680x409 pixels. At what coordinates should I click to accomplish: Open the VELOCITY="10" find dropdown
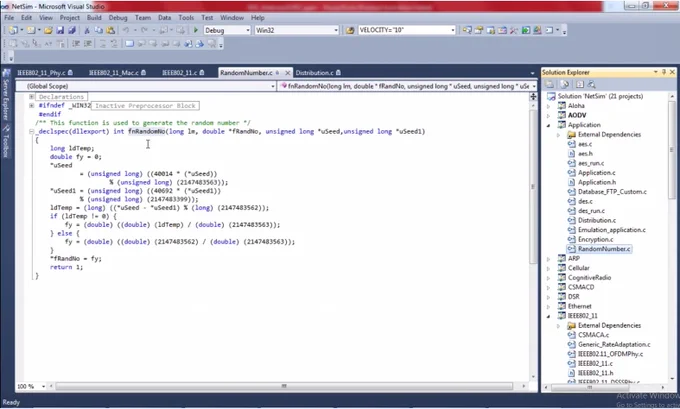[x=453, y=30]
